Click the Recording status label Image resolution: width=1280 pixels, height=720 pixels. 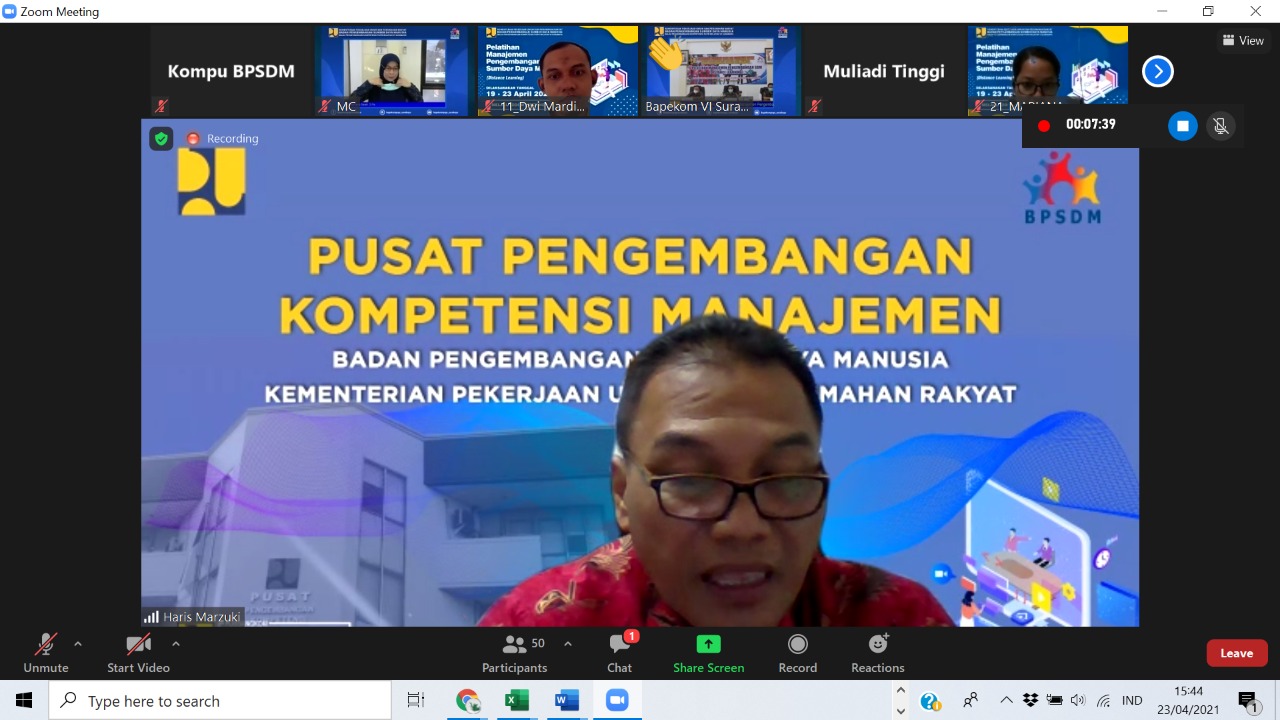pyautogui.click(x=223, y=139)
